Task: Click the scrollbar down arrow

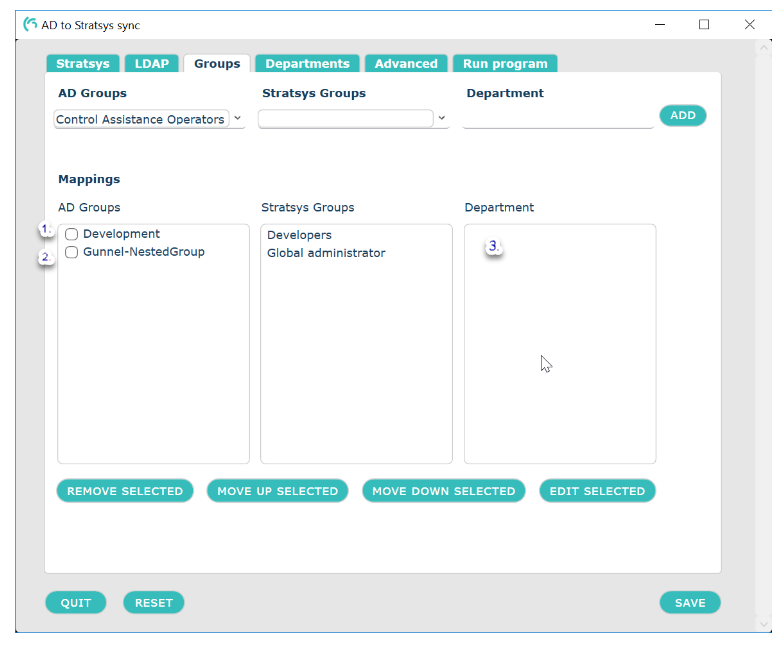Action: tap(764, 624)
